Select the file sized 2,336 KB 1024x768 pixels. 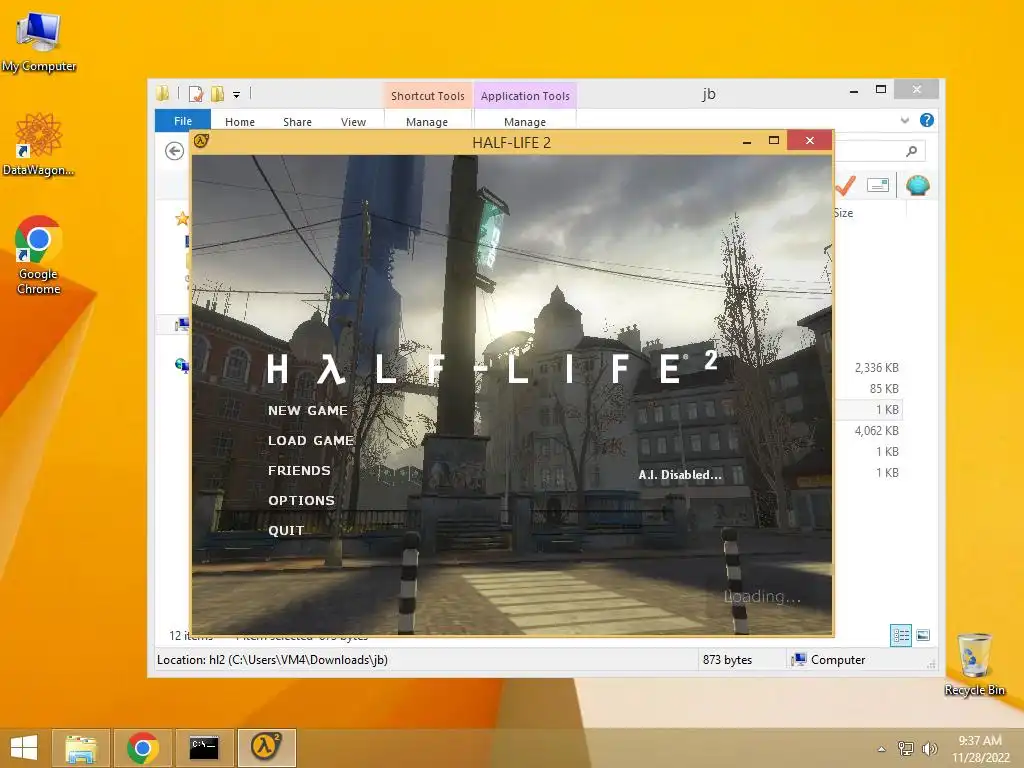coord(876,368)
